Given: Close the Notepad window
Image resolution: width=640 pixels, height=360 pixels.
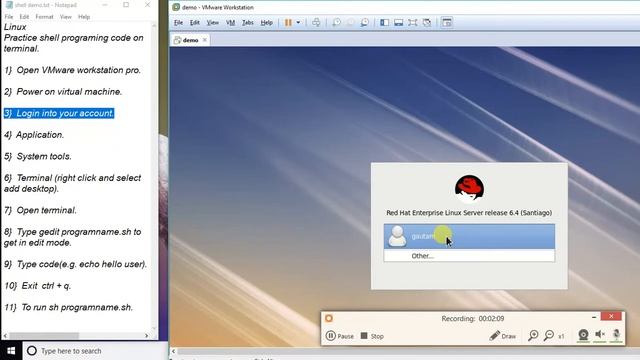Looking at the screenshot, I should click(147, 5).
